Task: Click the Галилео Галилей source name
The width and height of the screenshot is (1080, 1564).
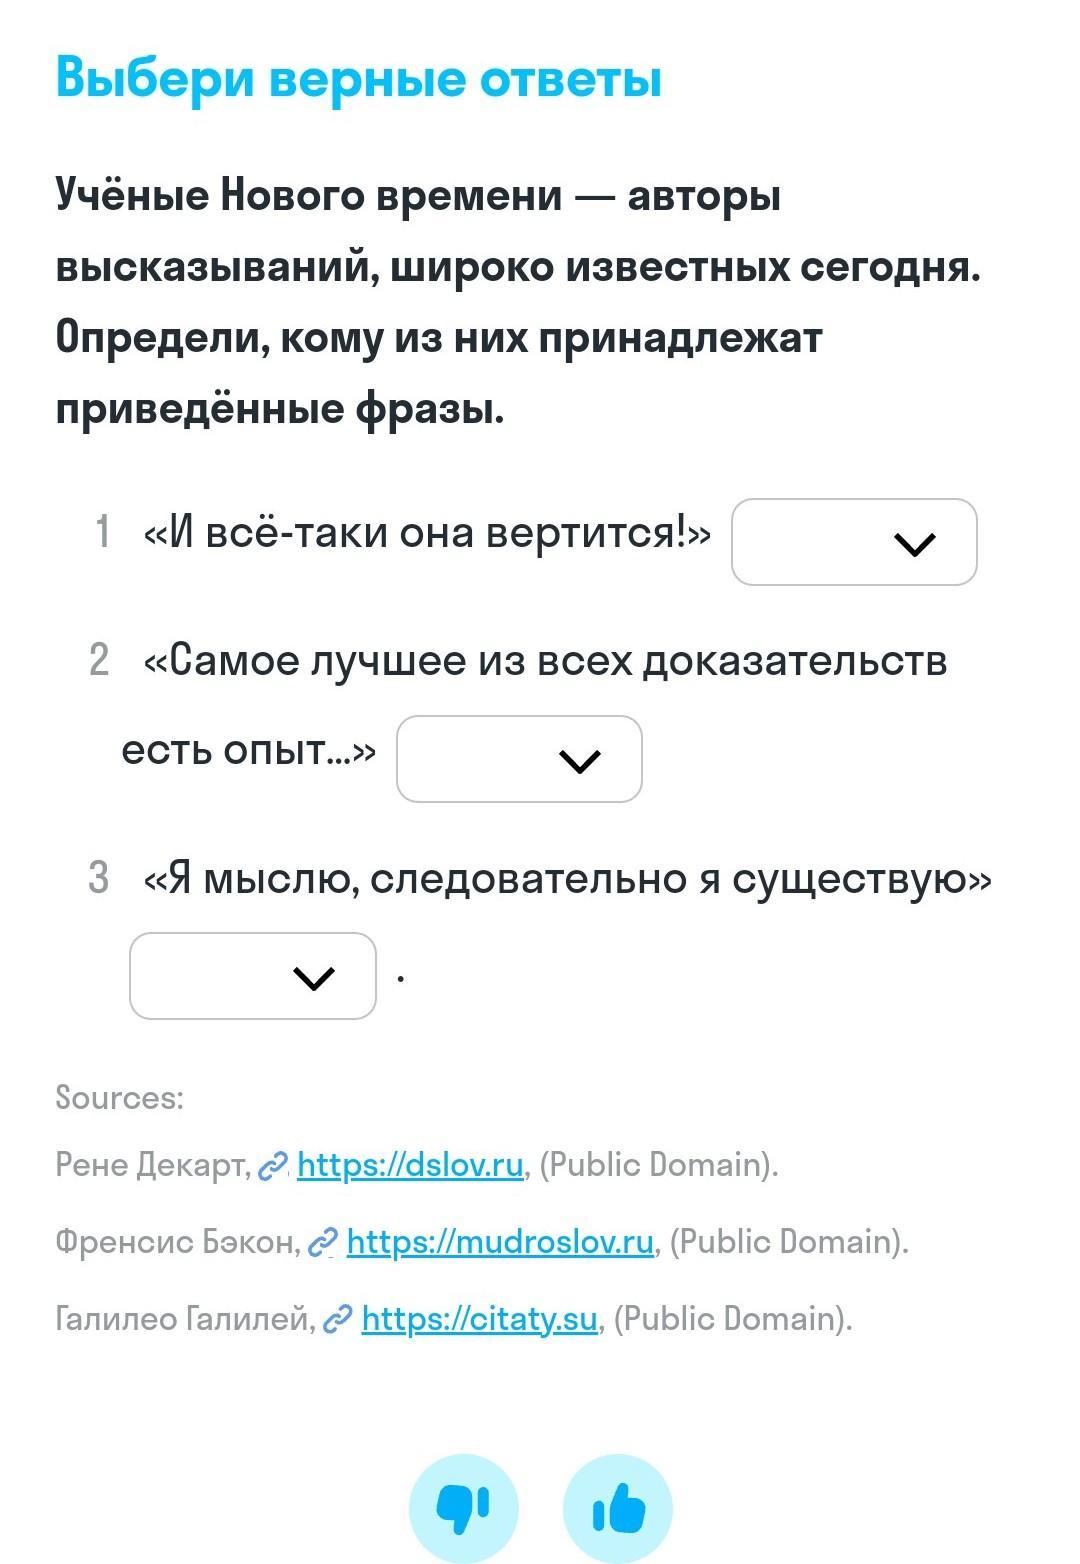Action: coord(185,1319)
